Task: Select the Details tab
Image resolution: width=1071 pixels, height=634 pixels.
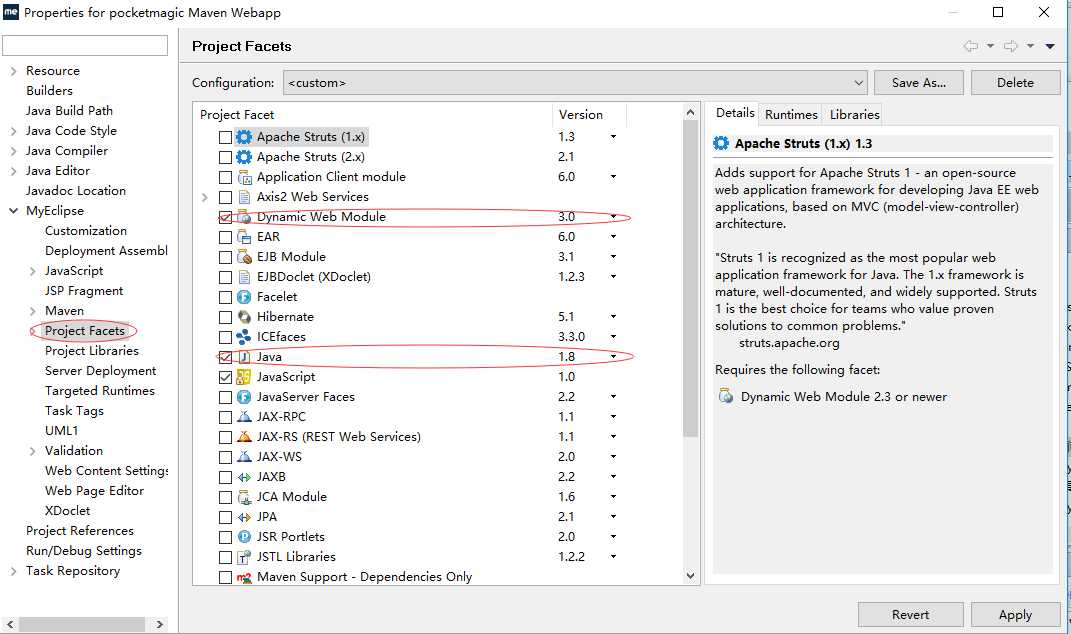Action: (x=735, y=113)
